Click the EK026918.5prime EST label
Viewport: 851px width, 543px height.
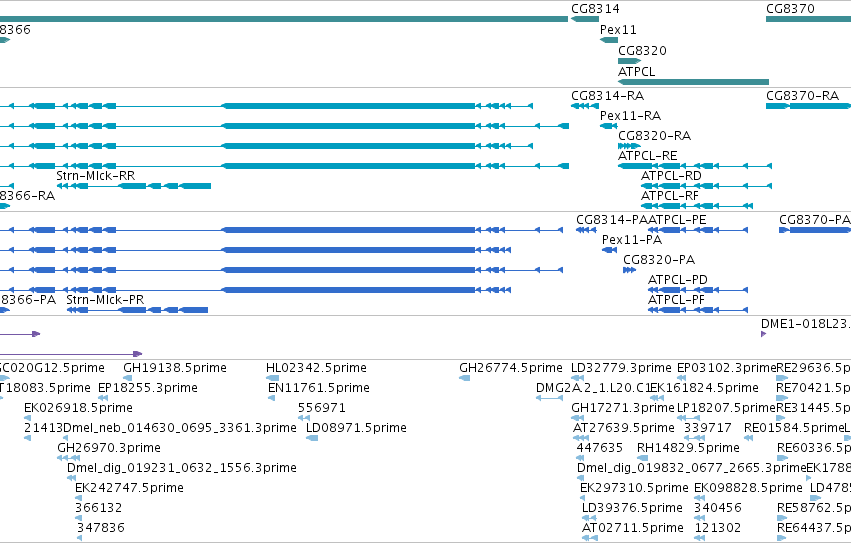coord(78,408)
